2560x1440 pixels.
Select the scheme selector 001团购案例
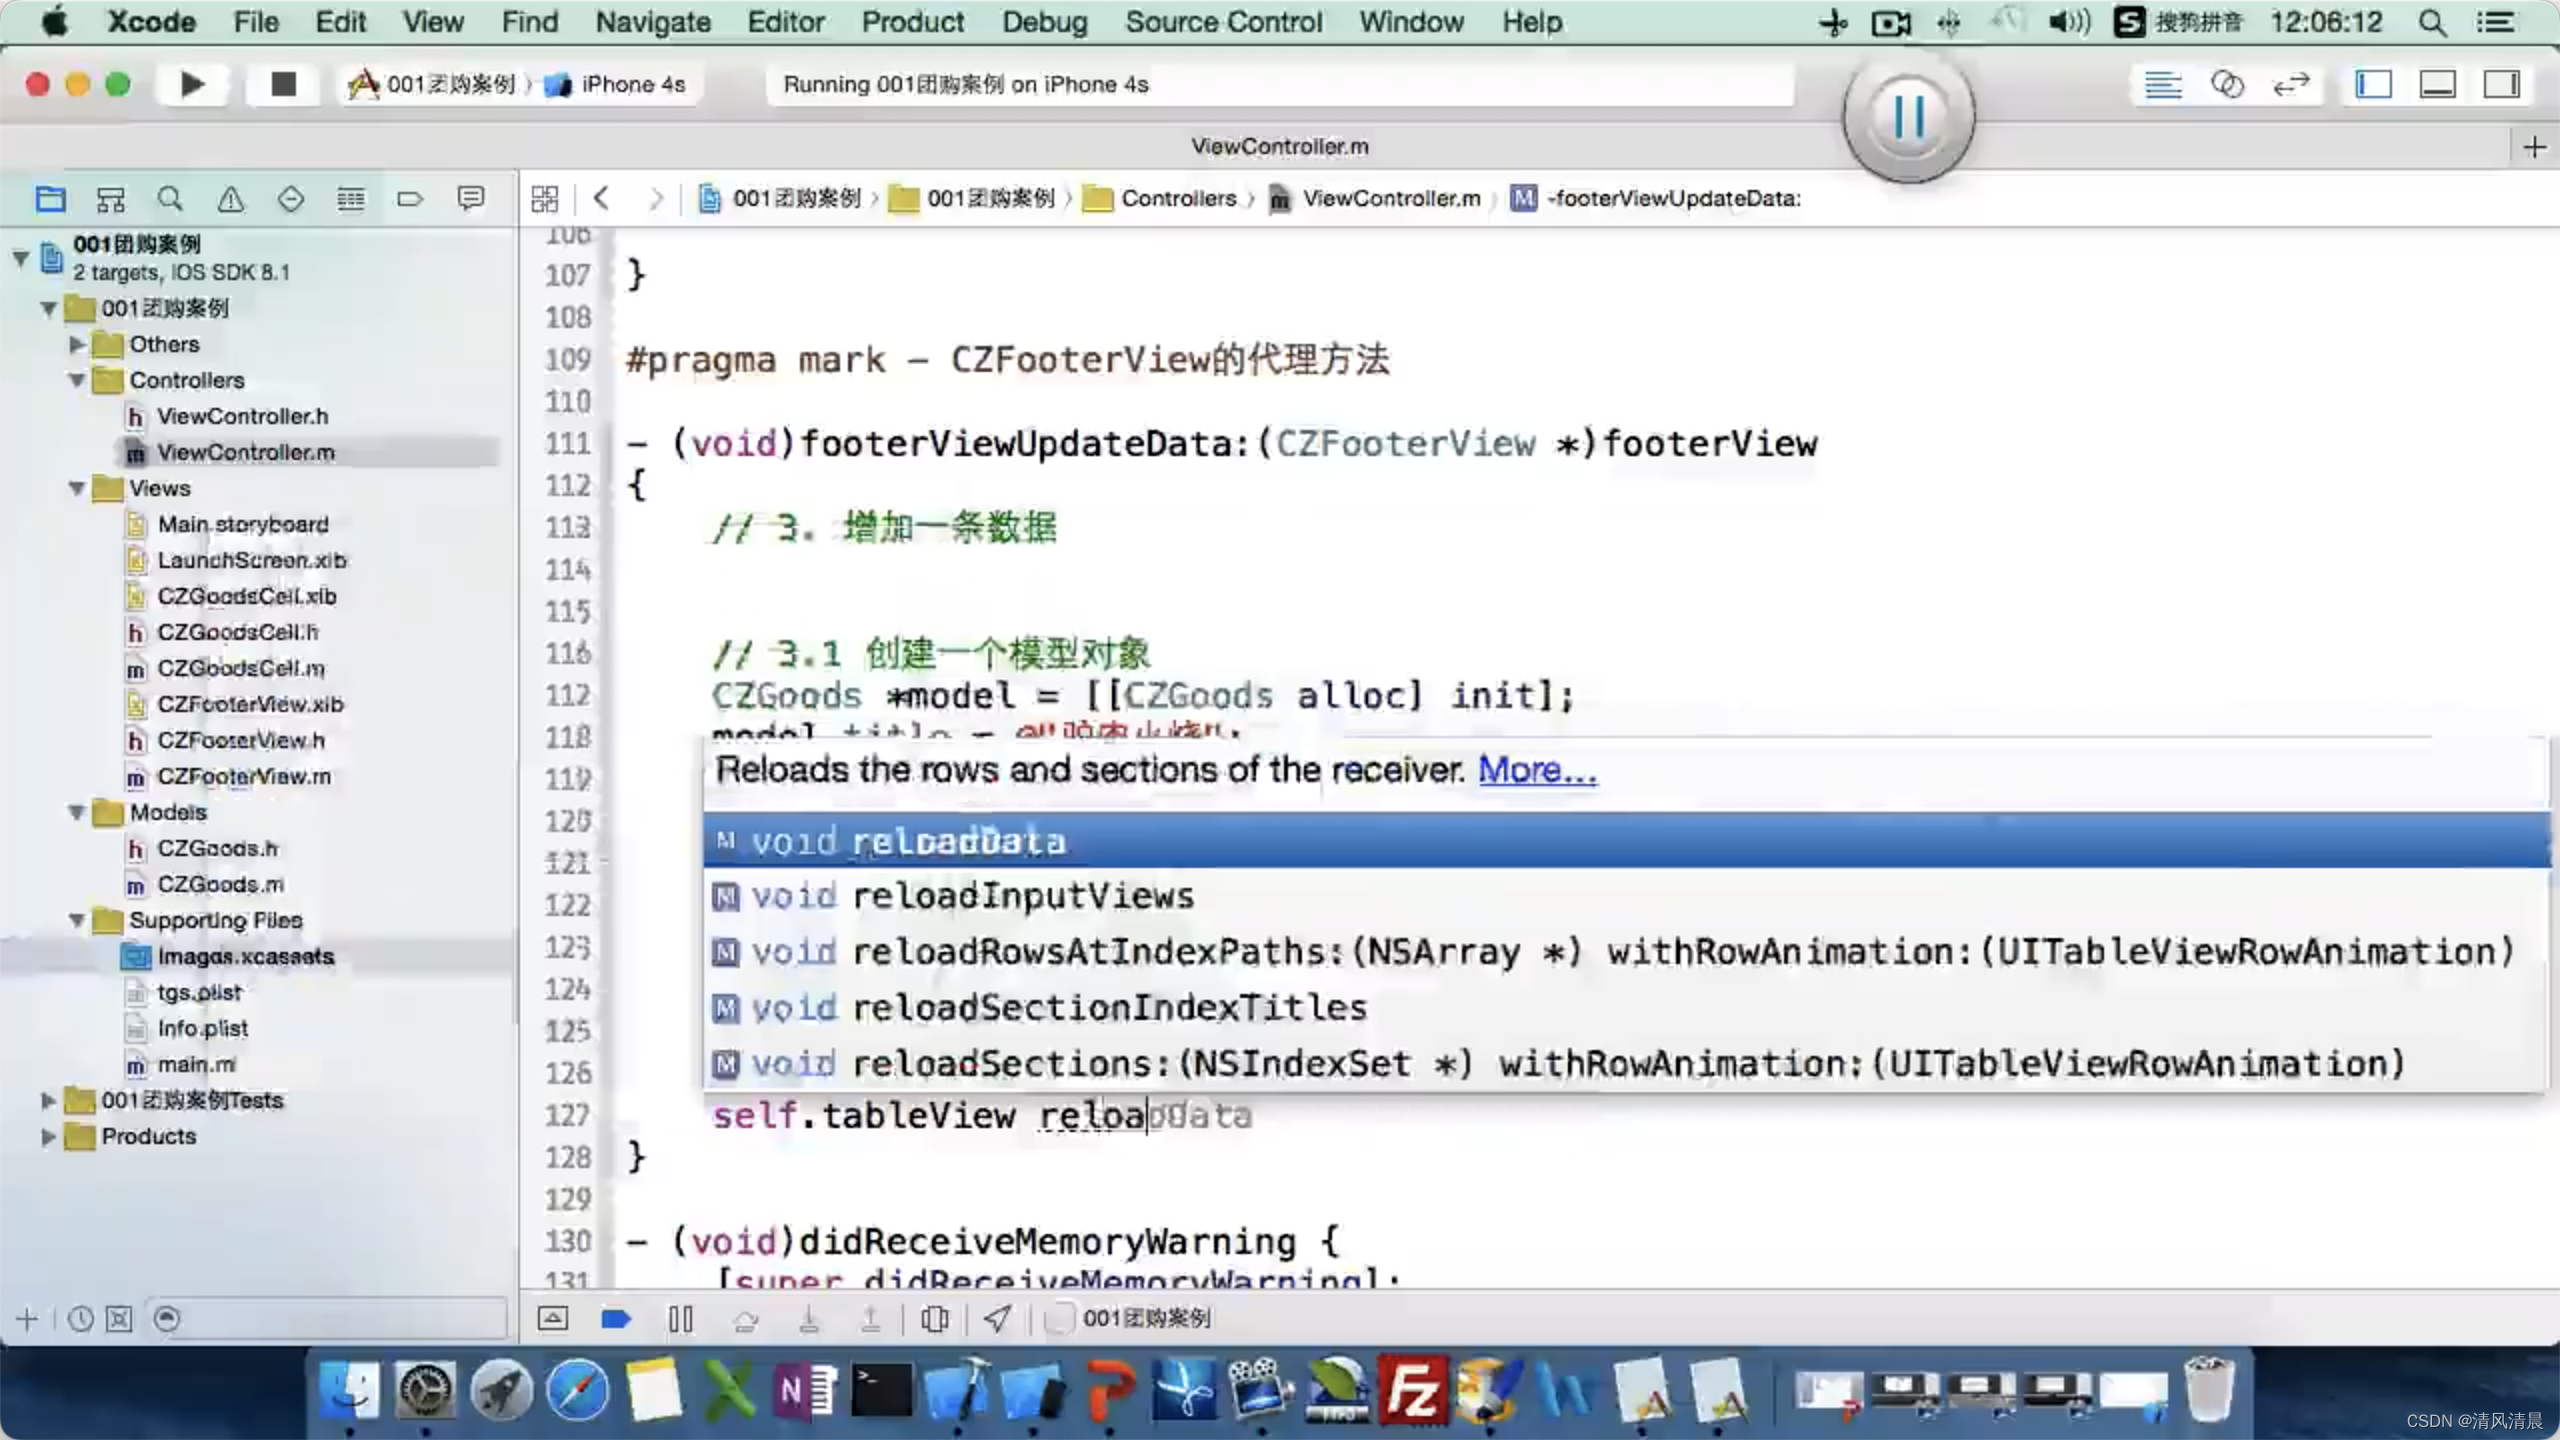coord(431,83)
